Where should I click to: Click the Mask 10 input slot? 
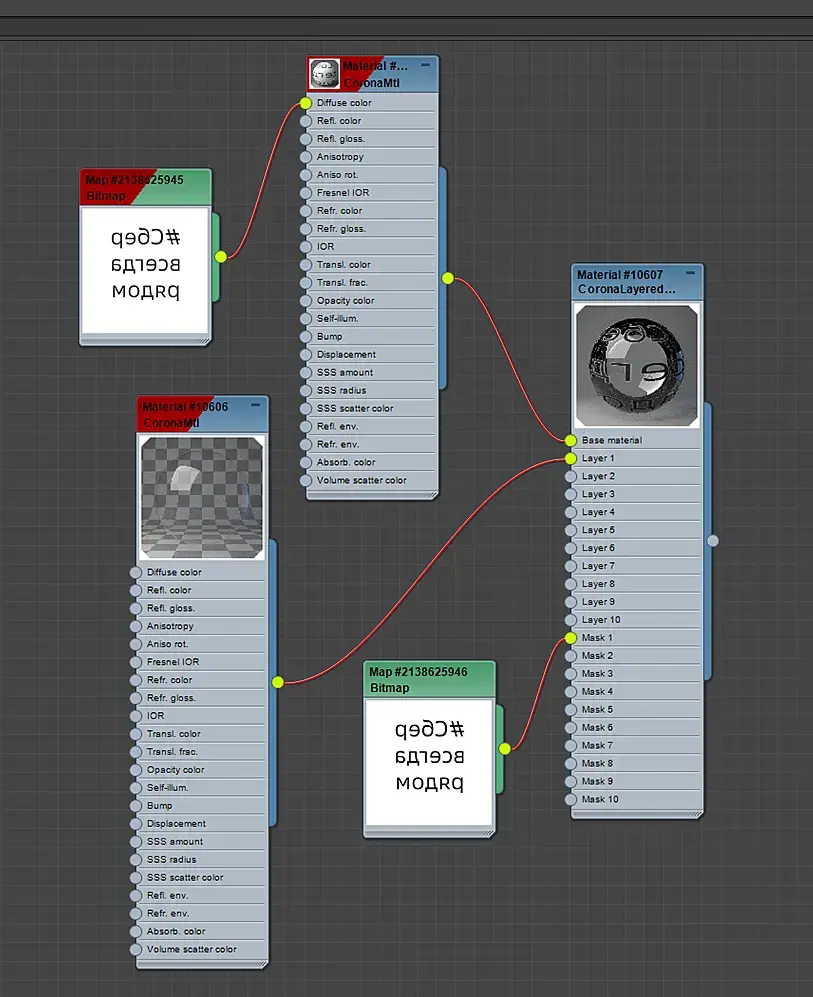click(x=633, y=799)
